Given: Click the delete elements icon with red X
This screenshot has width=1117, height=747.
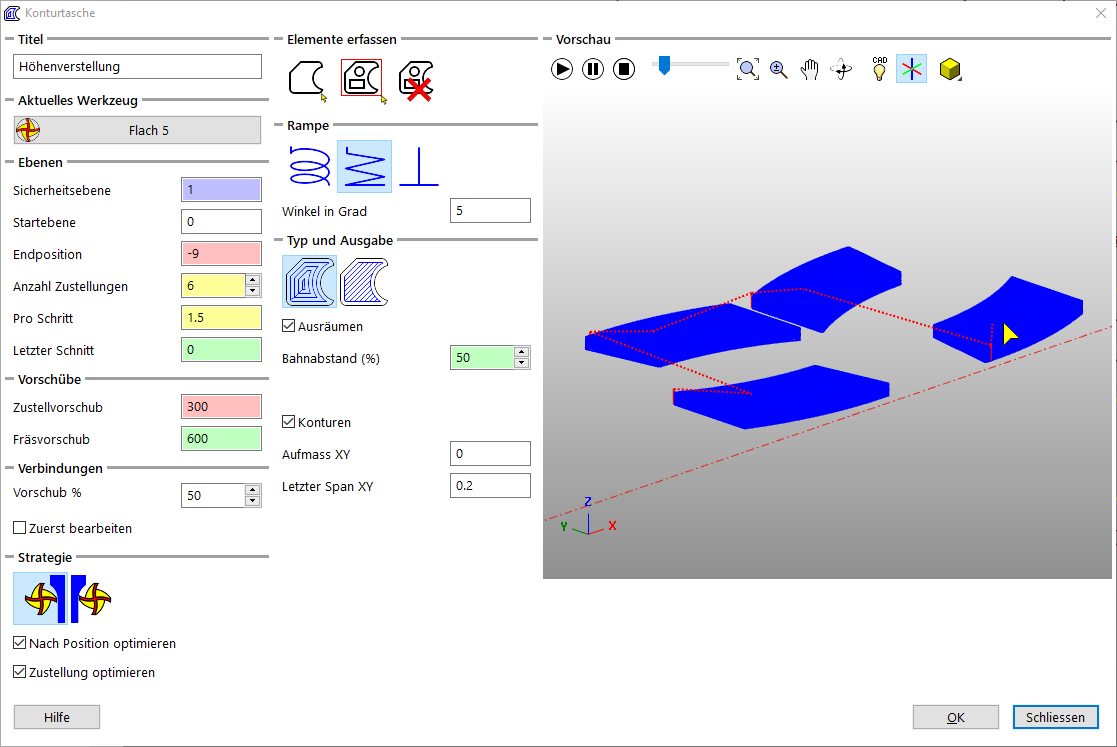Looking at the screenshot, I should [x=415, y=79].
